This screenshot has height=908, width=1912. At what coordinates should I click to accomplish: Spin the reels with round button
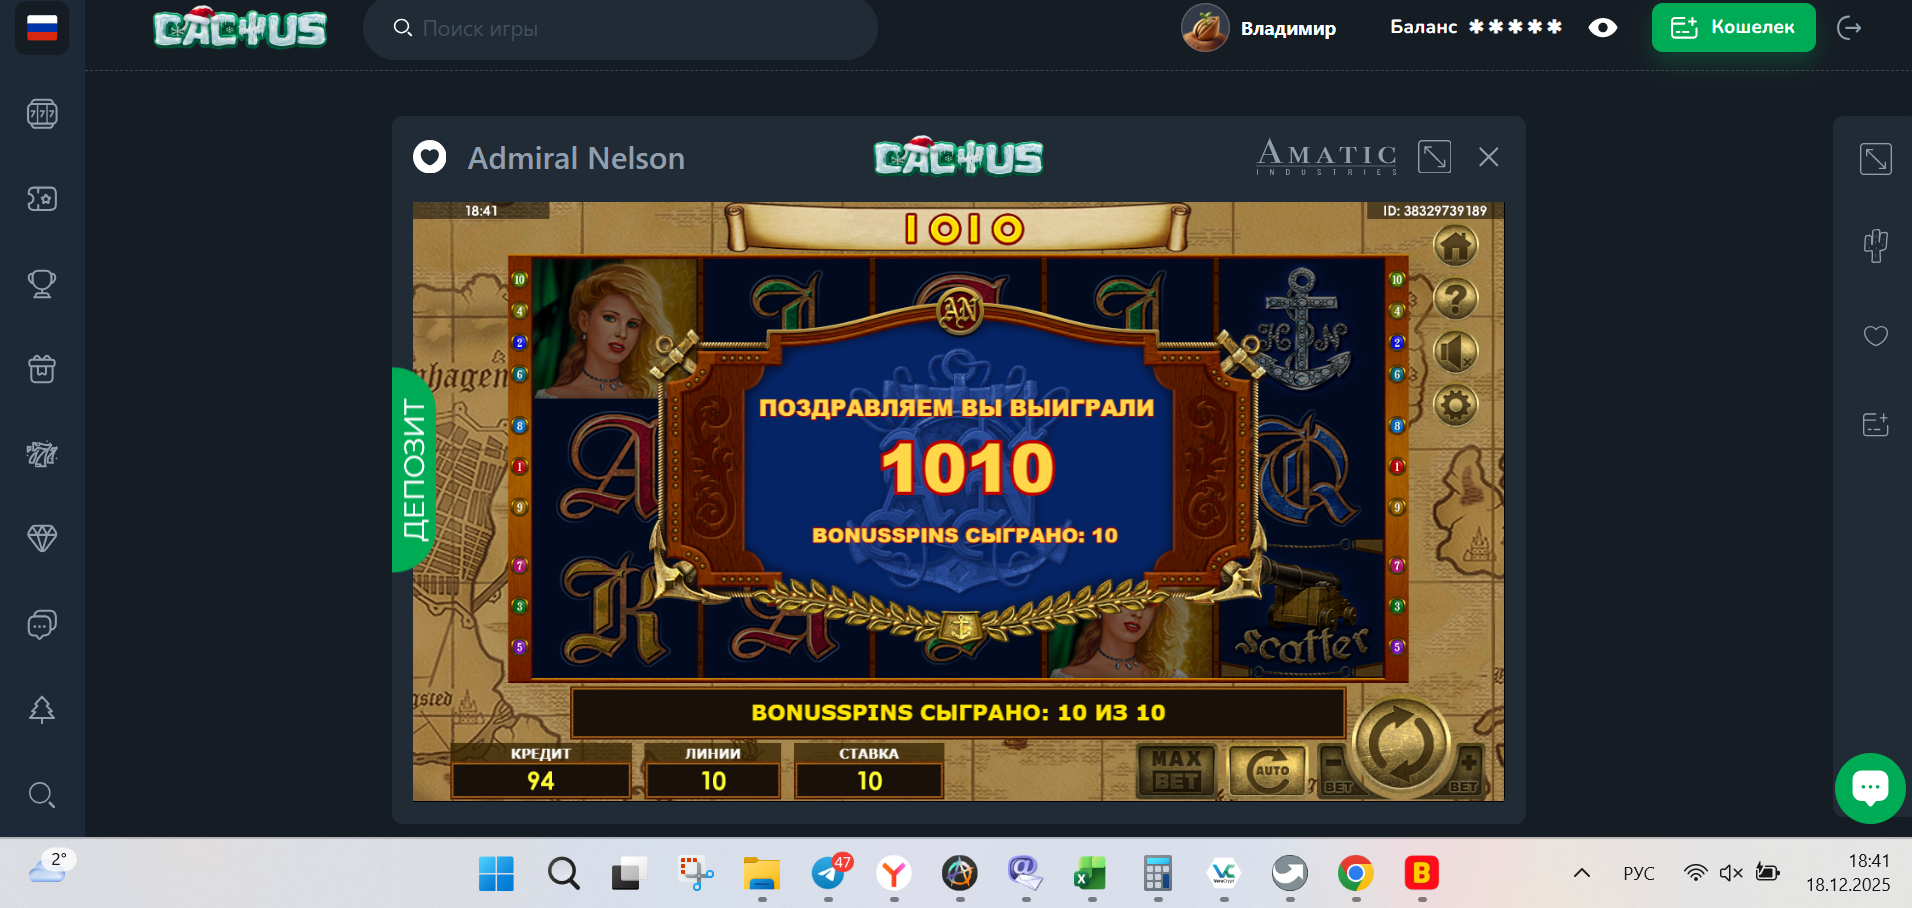coord(1400,745)
